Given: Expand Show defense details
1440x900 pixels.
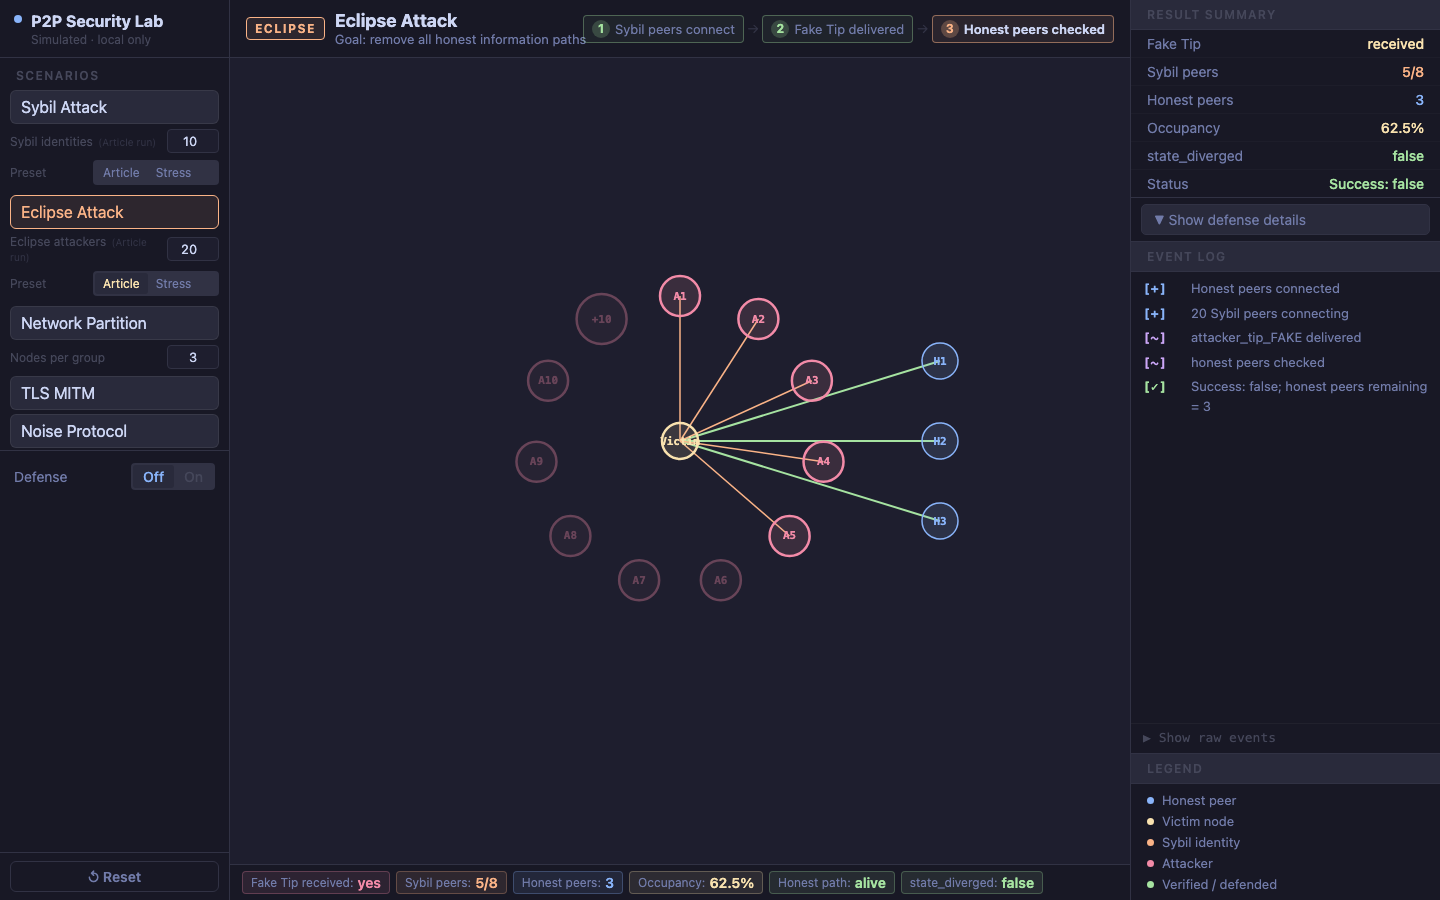Looking at the screenshot, I should [1285, 220].
